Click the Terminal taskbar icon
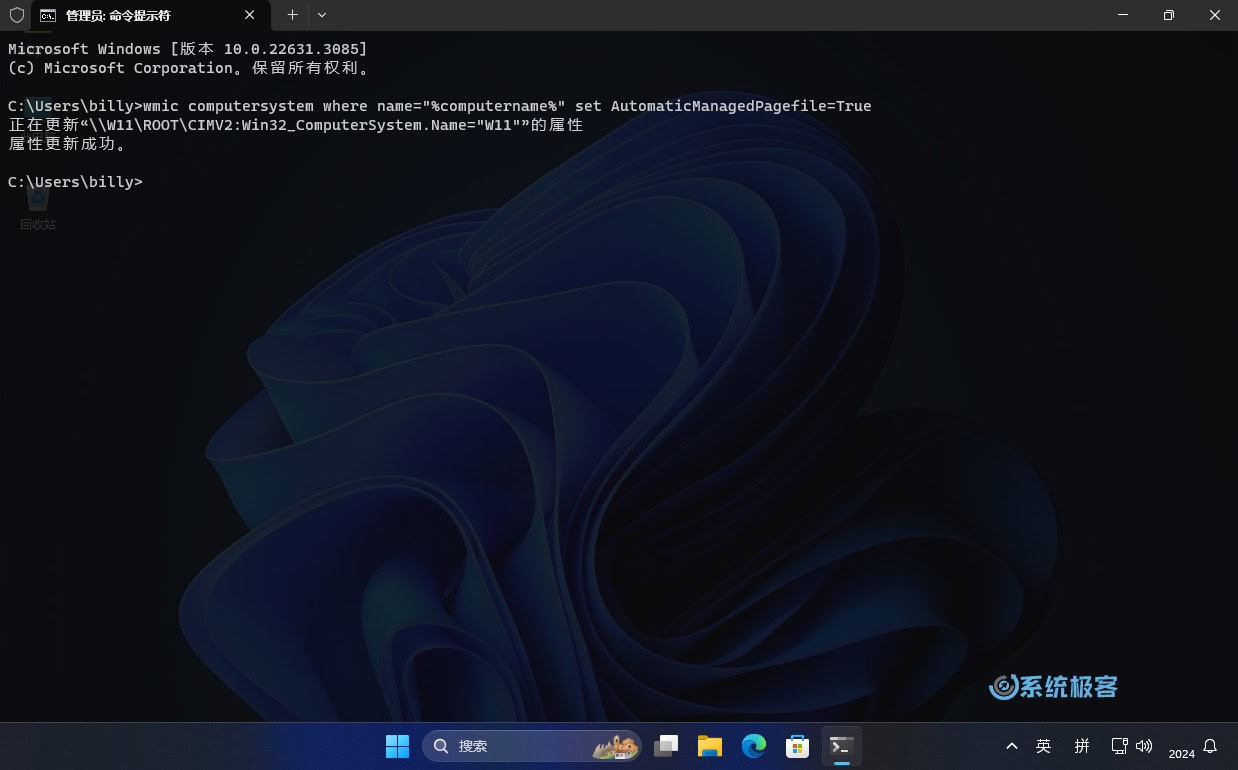Image resolution: width=1238 pixels, height=770 pixels. tap(842, 746)
